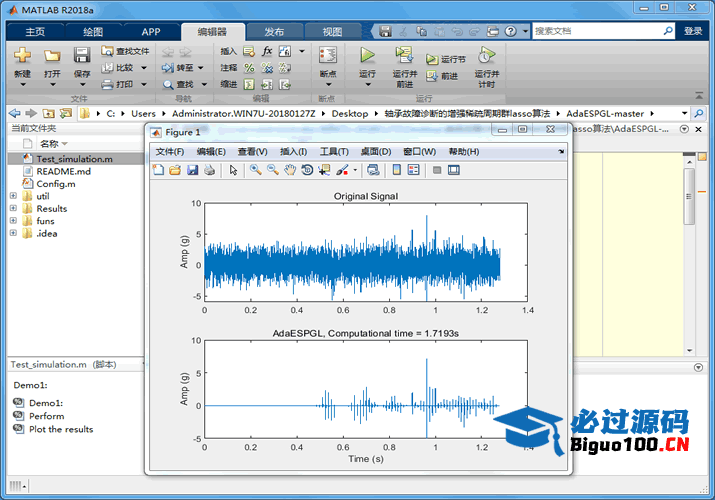715x500 pixels.
Task: Switch to the 绘图 (Plots) tab
Action: 93,31
